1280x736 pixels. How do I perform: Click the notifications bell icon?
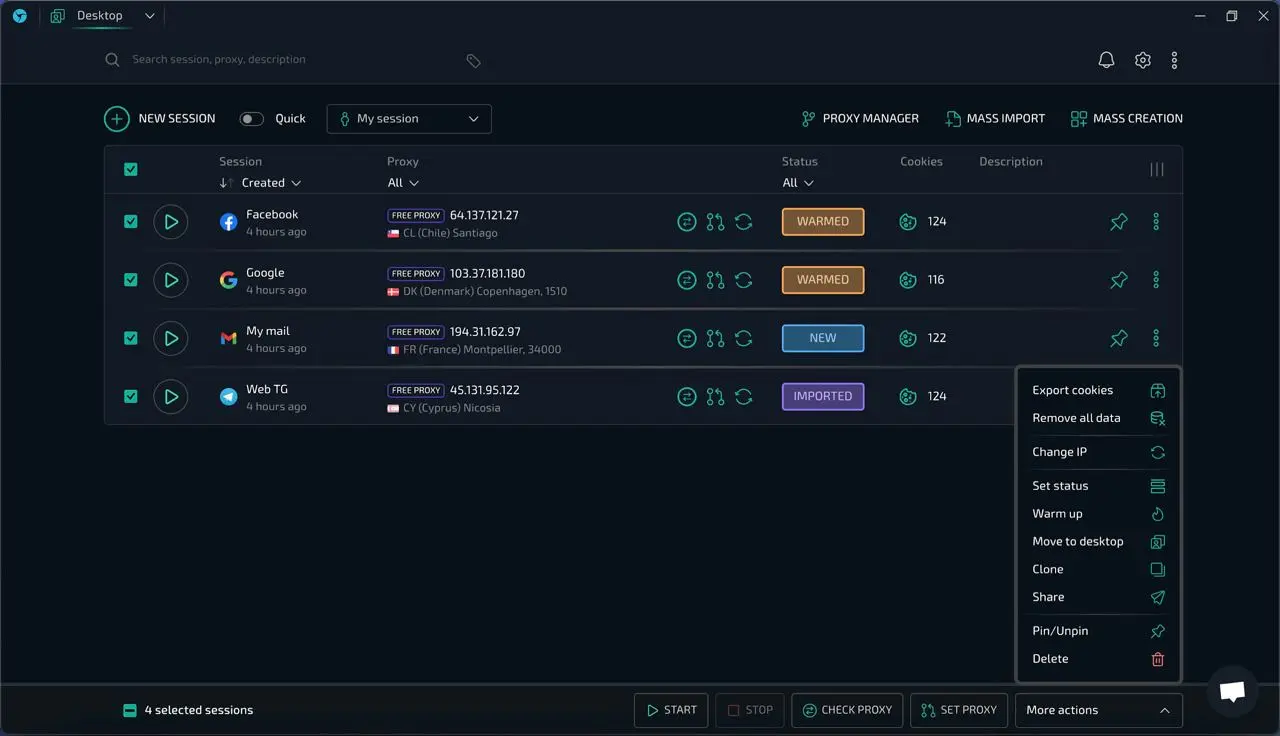pos(1106,60)
